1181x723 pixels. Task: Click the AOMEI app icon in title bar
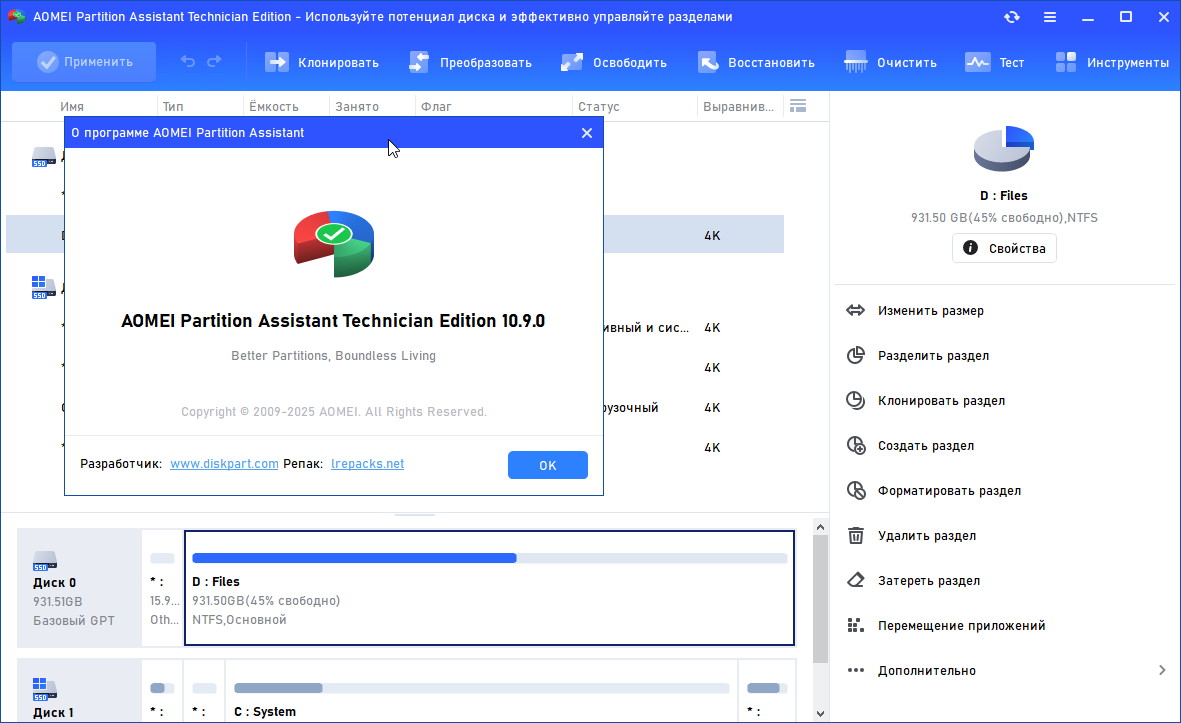pos(16,17)
